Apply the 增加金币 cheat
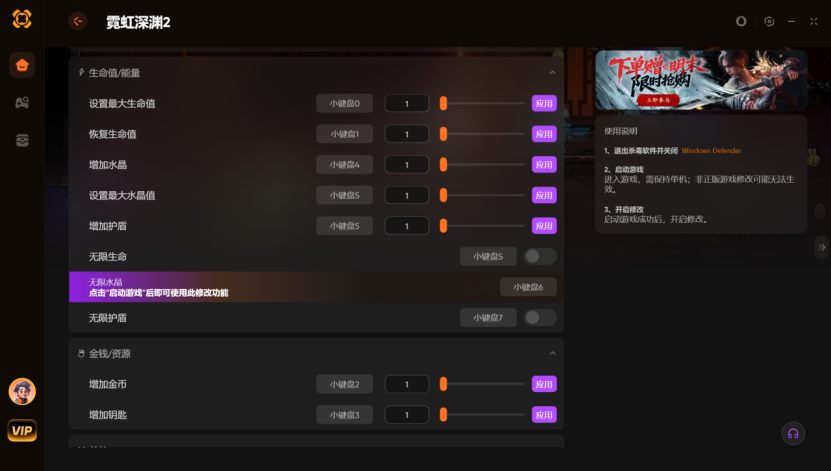 click(x=544, y=384)
